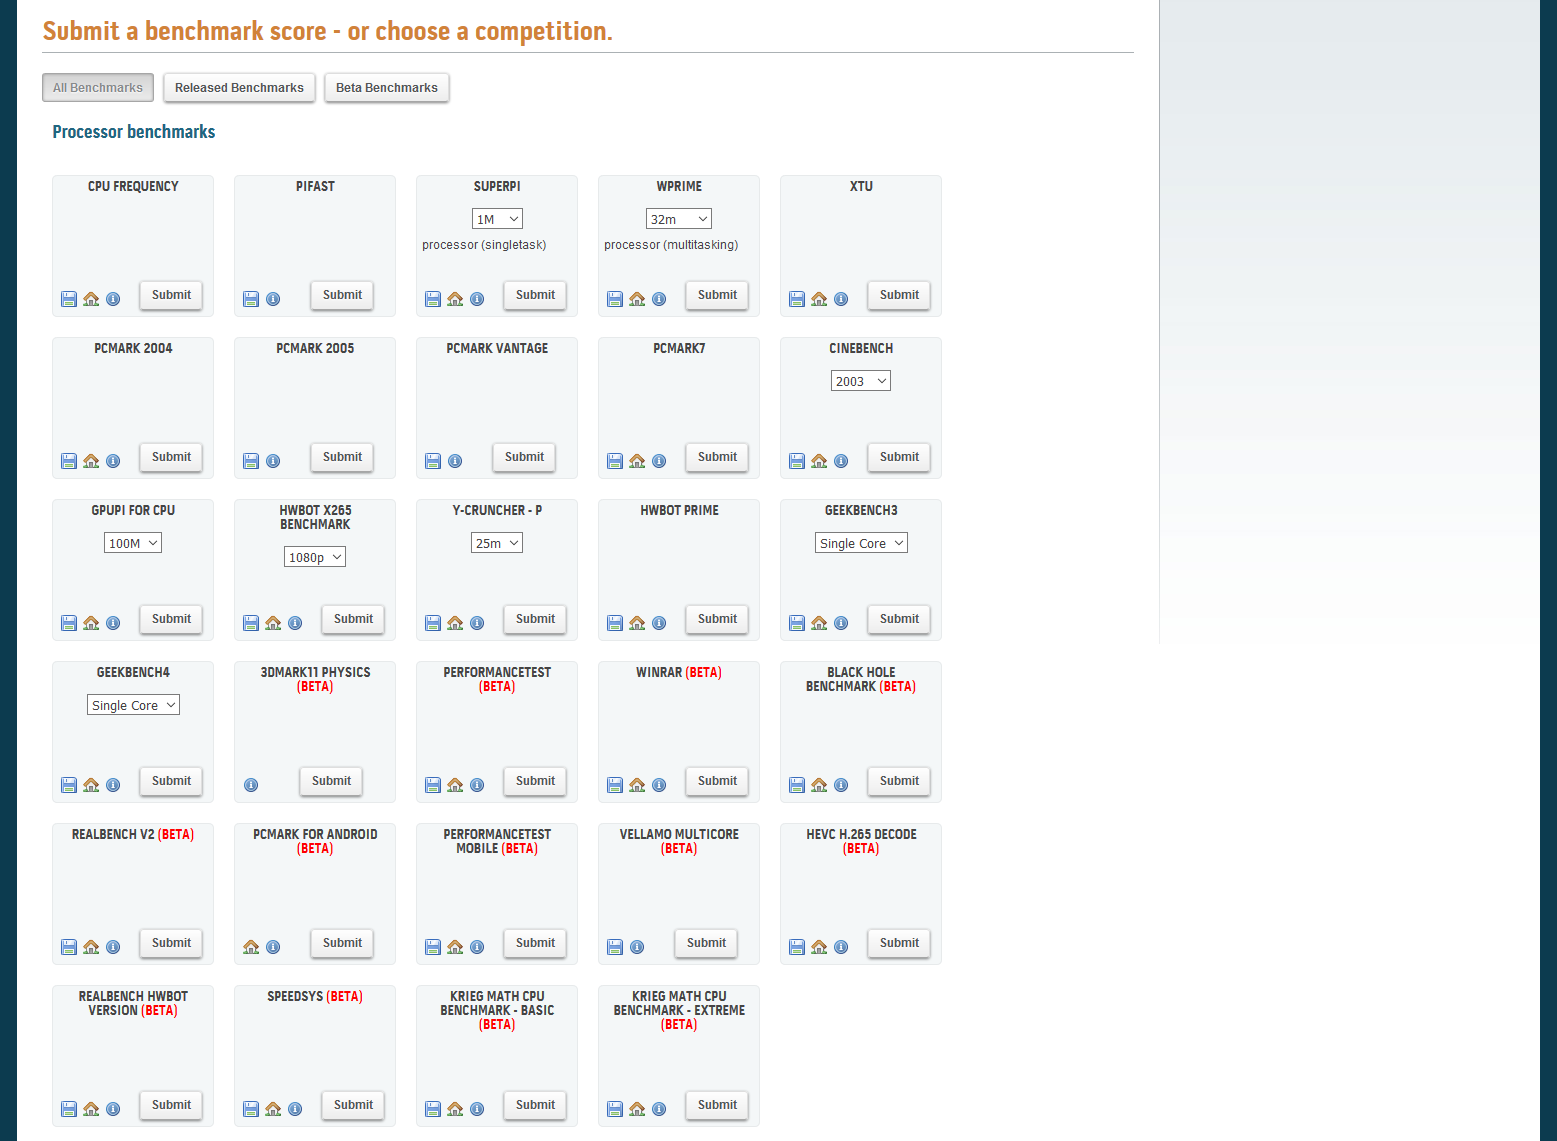The width and height of the screenshot is (1557, 1141).
Task: Open the home icon on the wPrime card
Action: (637, 299)
